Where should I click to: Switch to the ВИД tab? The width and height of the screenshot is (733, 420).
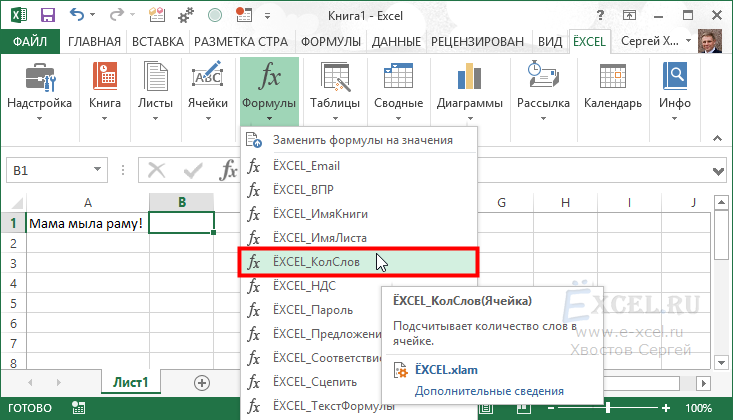(x=550, y=42)
